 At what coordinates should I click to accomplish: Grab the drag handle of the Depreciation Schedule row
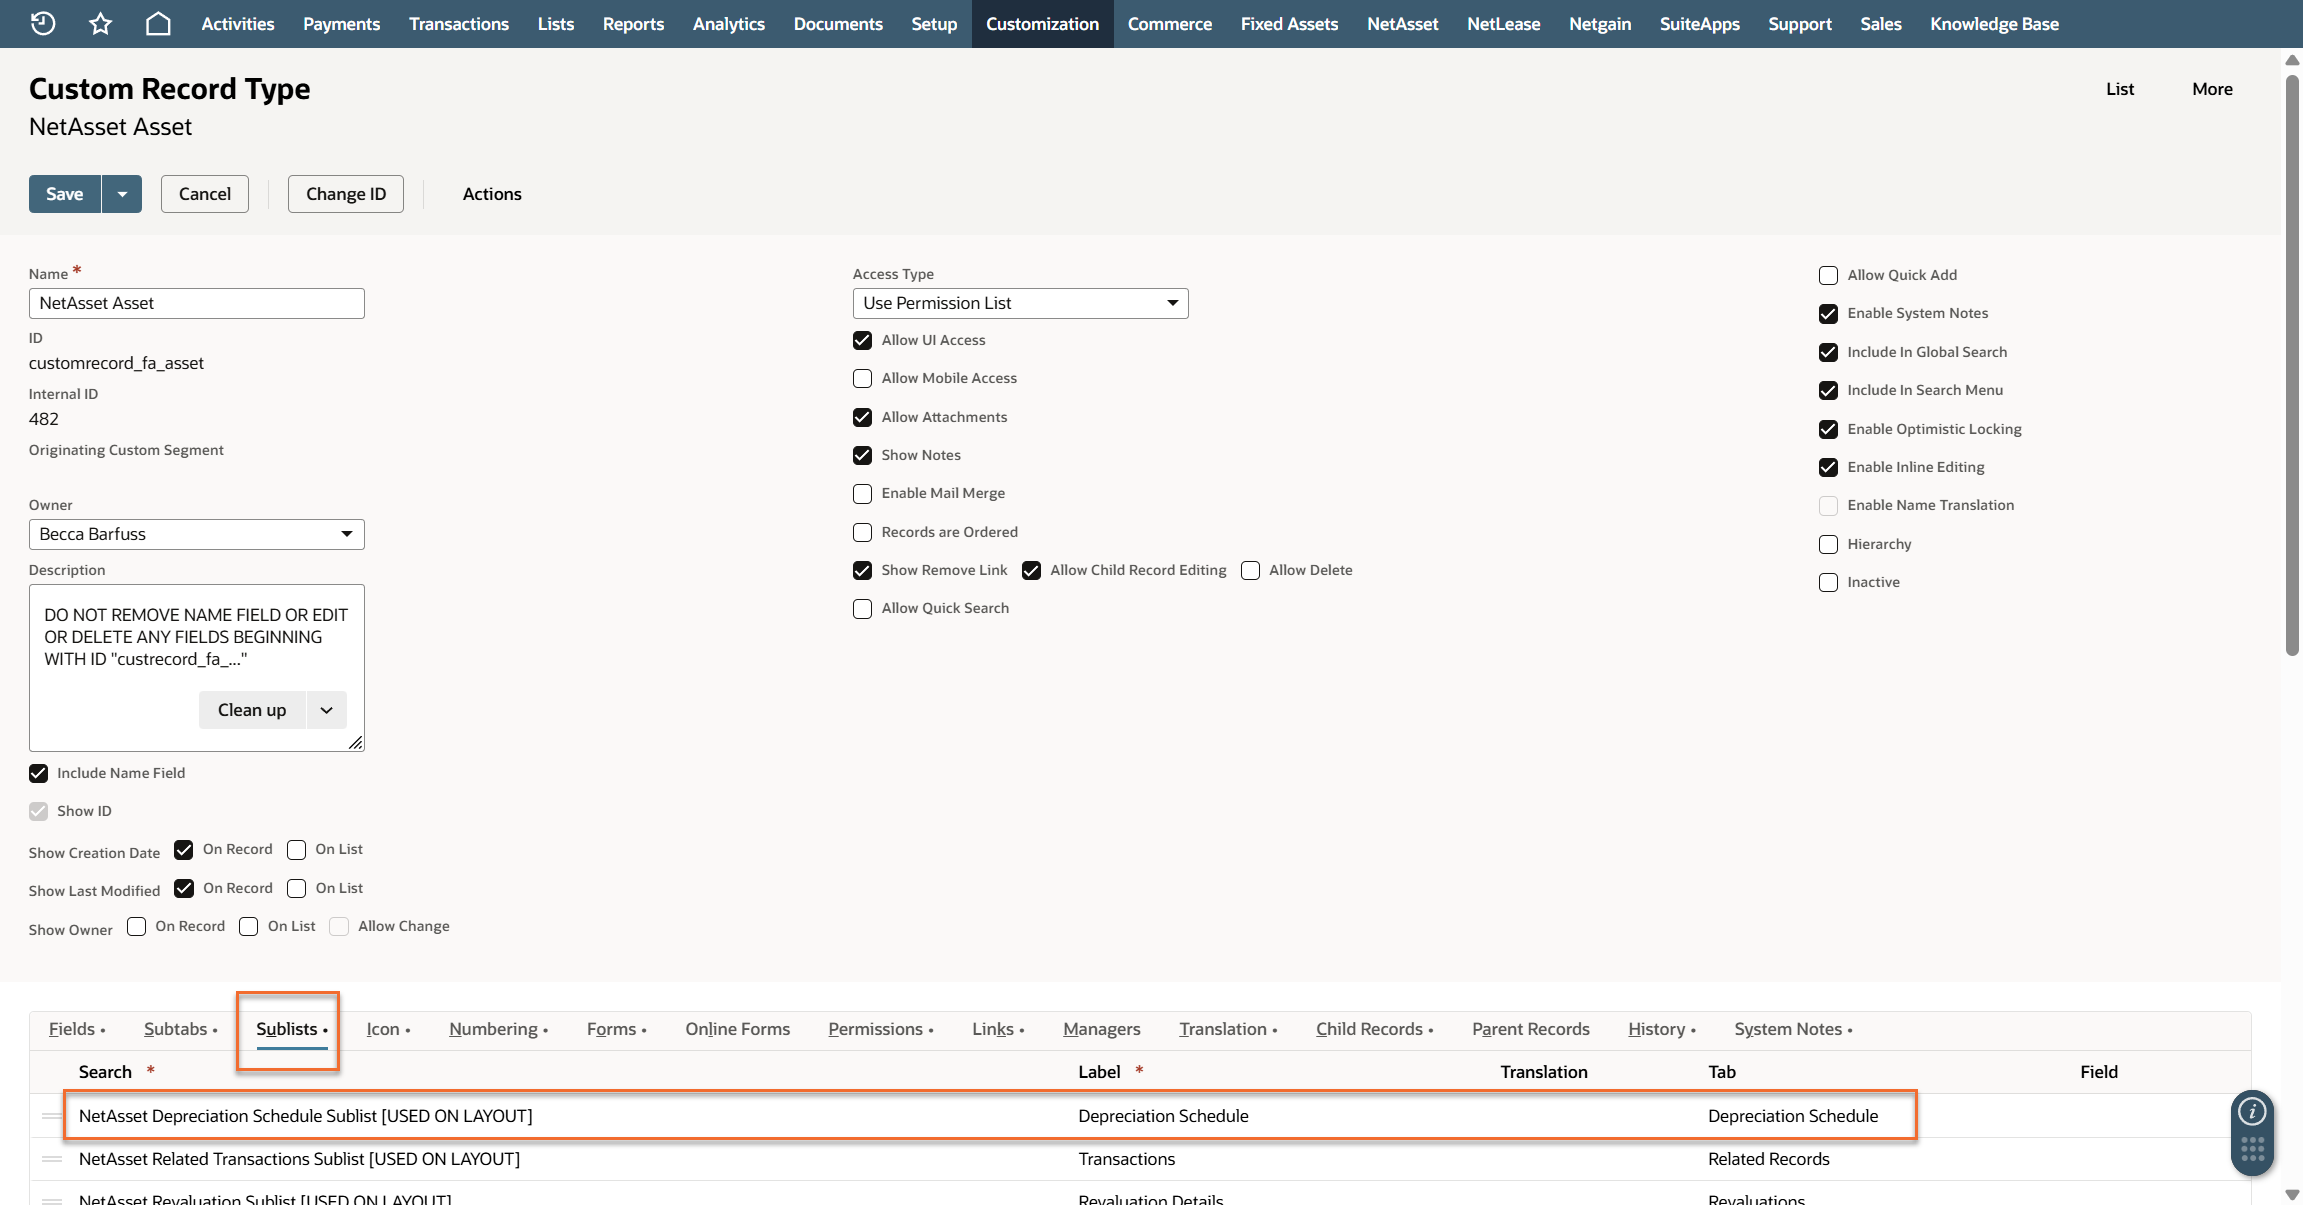51,1116
